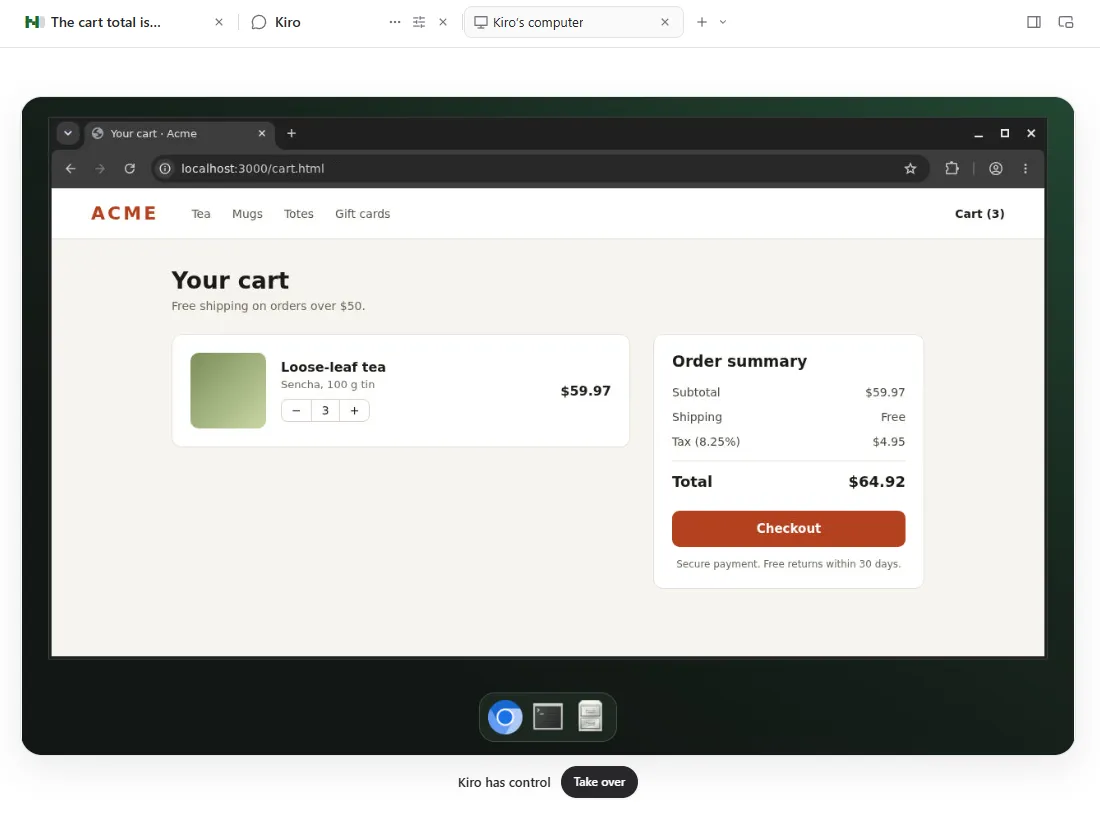Go forward in browser history
Viewport: 1100px width, 814px height.
100,168
